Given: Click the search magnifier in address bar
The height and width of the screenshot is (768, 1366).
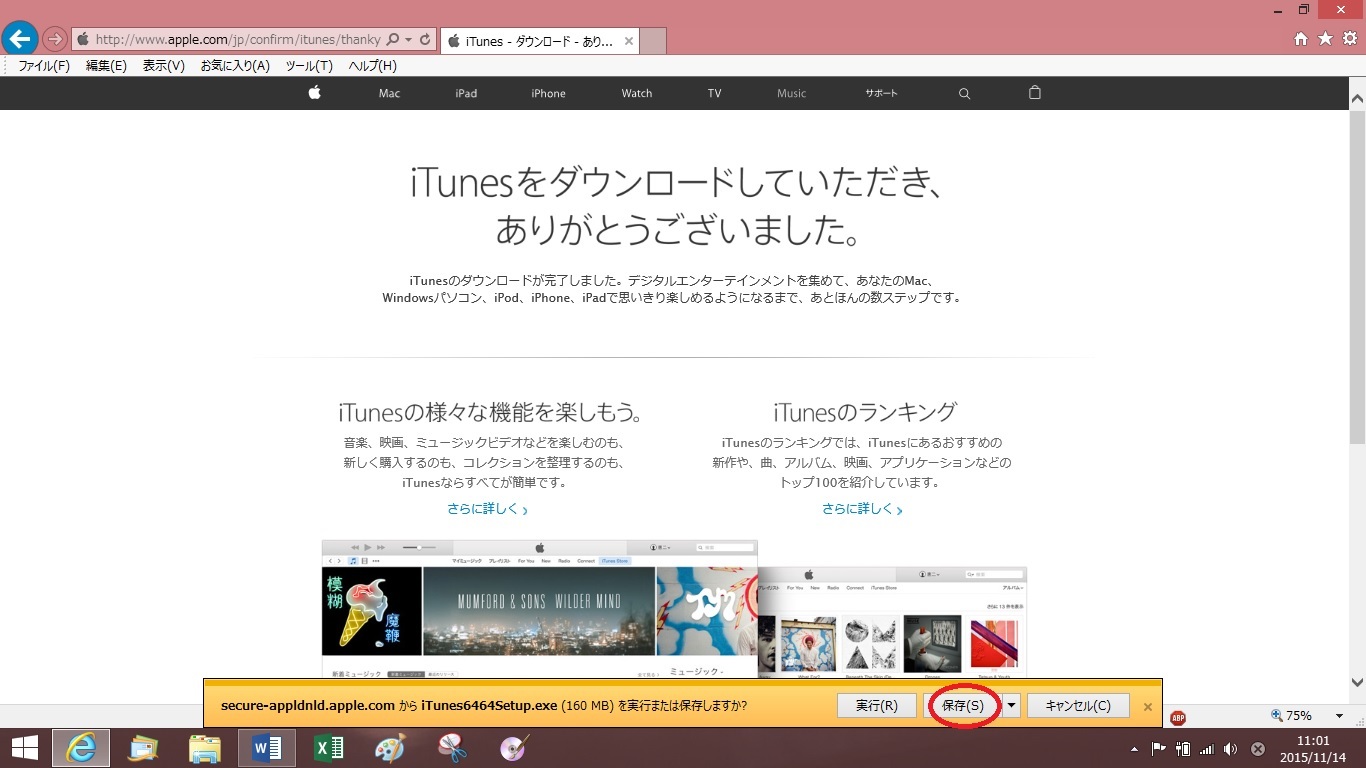Looking at the screenshot, I should tap(392, 40).
